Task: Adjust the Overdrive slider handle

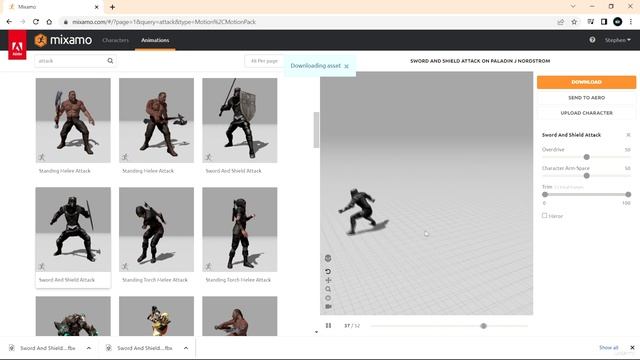Action: point(587,157)
